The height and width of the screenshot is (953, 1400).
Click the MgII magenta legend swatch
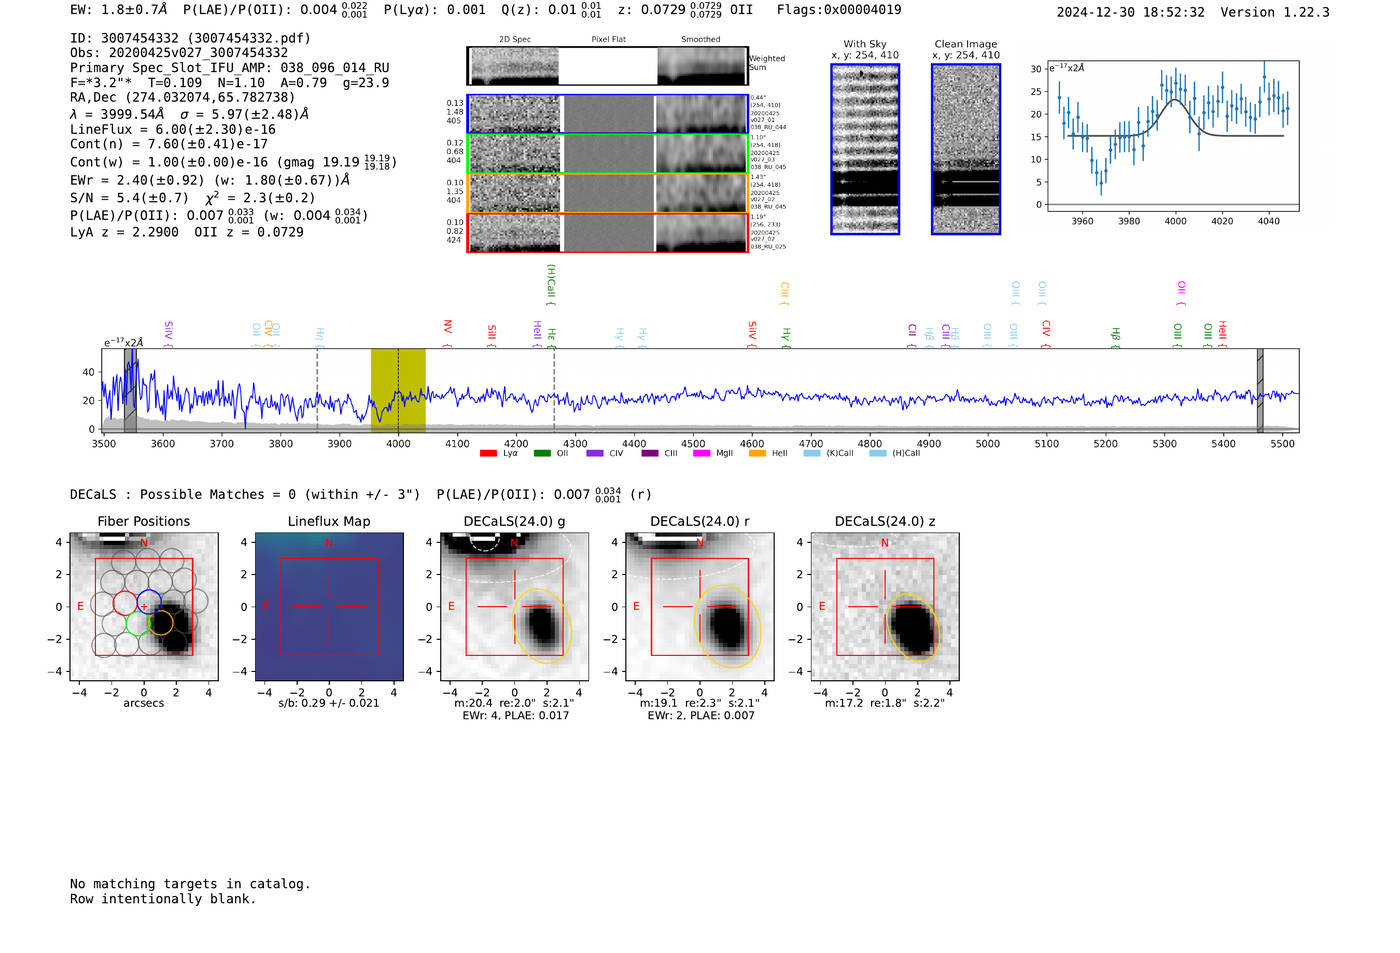(702, 453)
